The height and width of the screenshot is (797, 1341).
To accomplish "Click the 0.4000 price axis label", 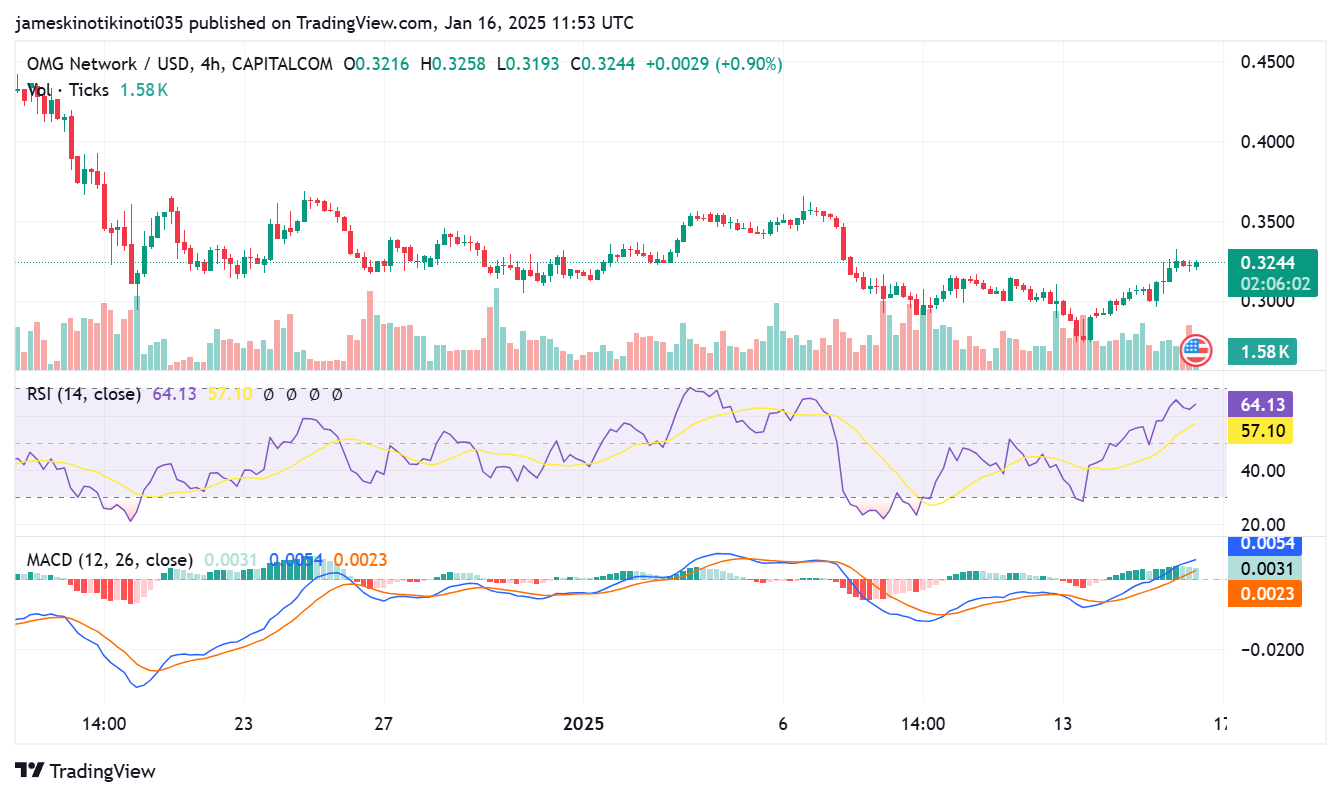I will [x=1267, y=142].
